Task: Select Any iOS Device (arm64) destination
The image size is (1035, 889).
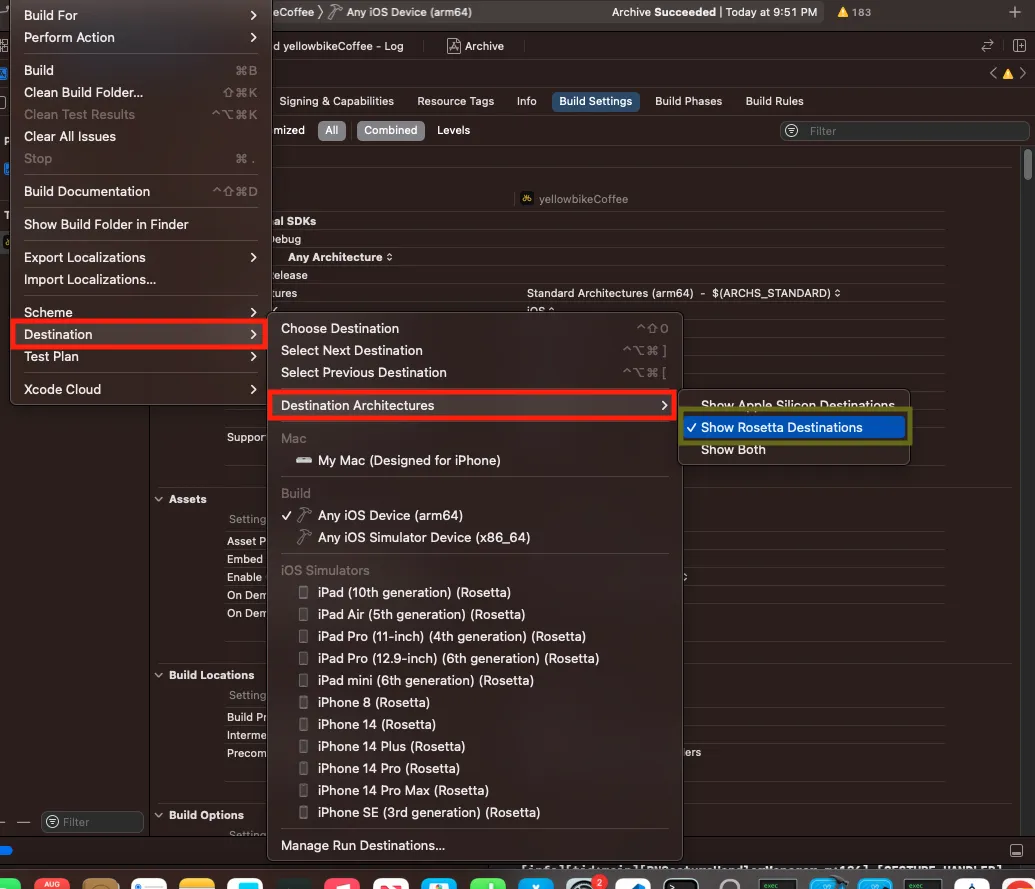Action: click(474, 515)
